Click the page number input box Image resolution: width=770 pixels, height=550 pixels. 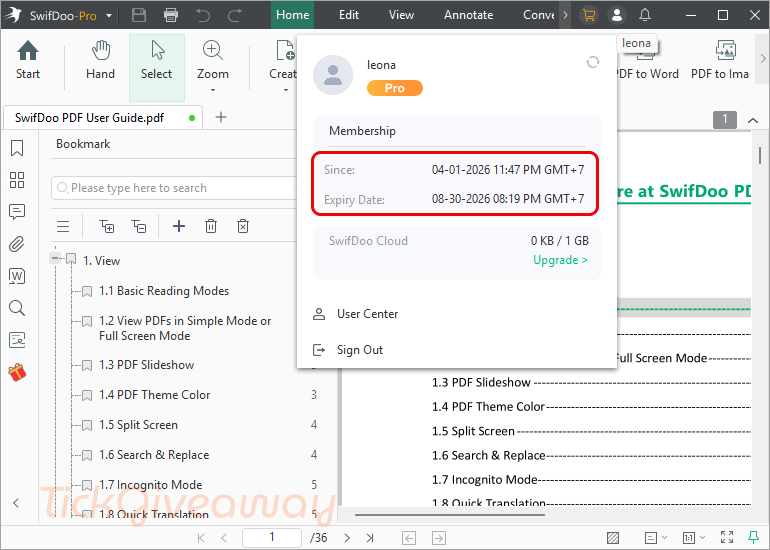pyautogui.click(x=272, y=538)
